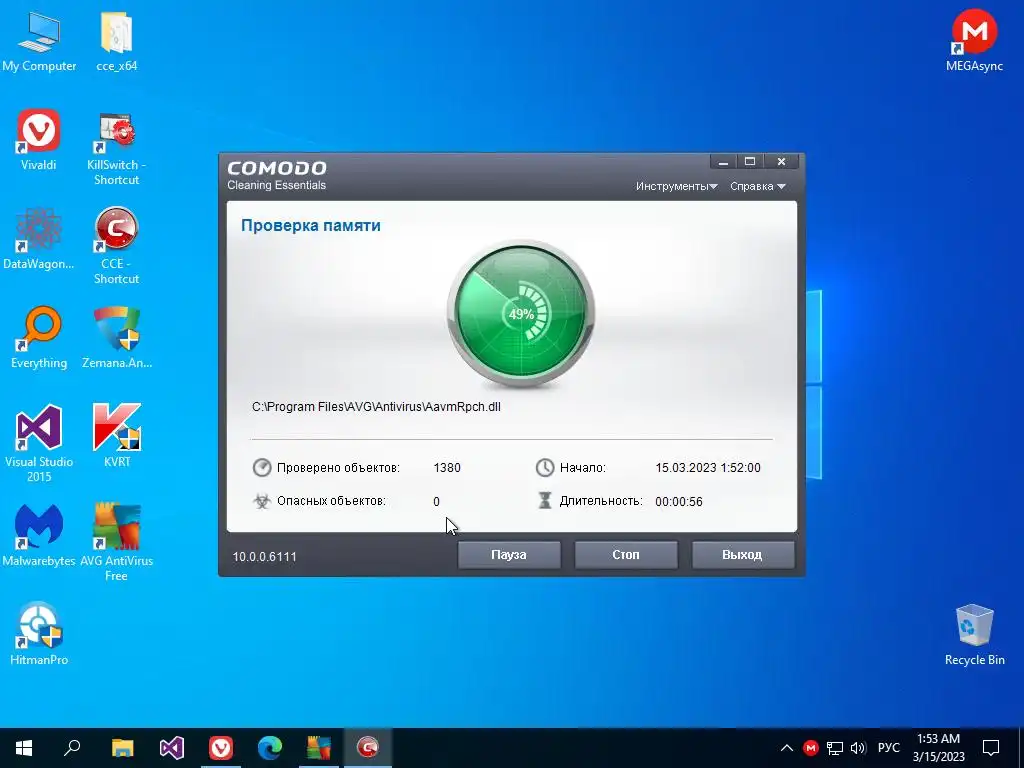
Task: Open the Windows Start menu
Action: click(x=24, y=748)
